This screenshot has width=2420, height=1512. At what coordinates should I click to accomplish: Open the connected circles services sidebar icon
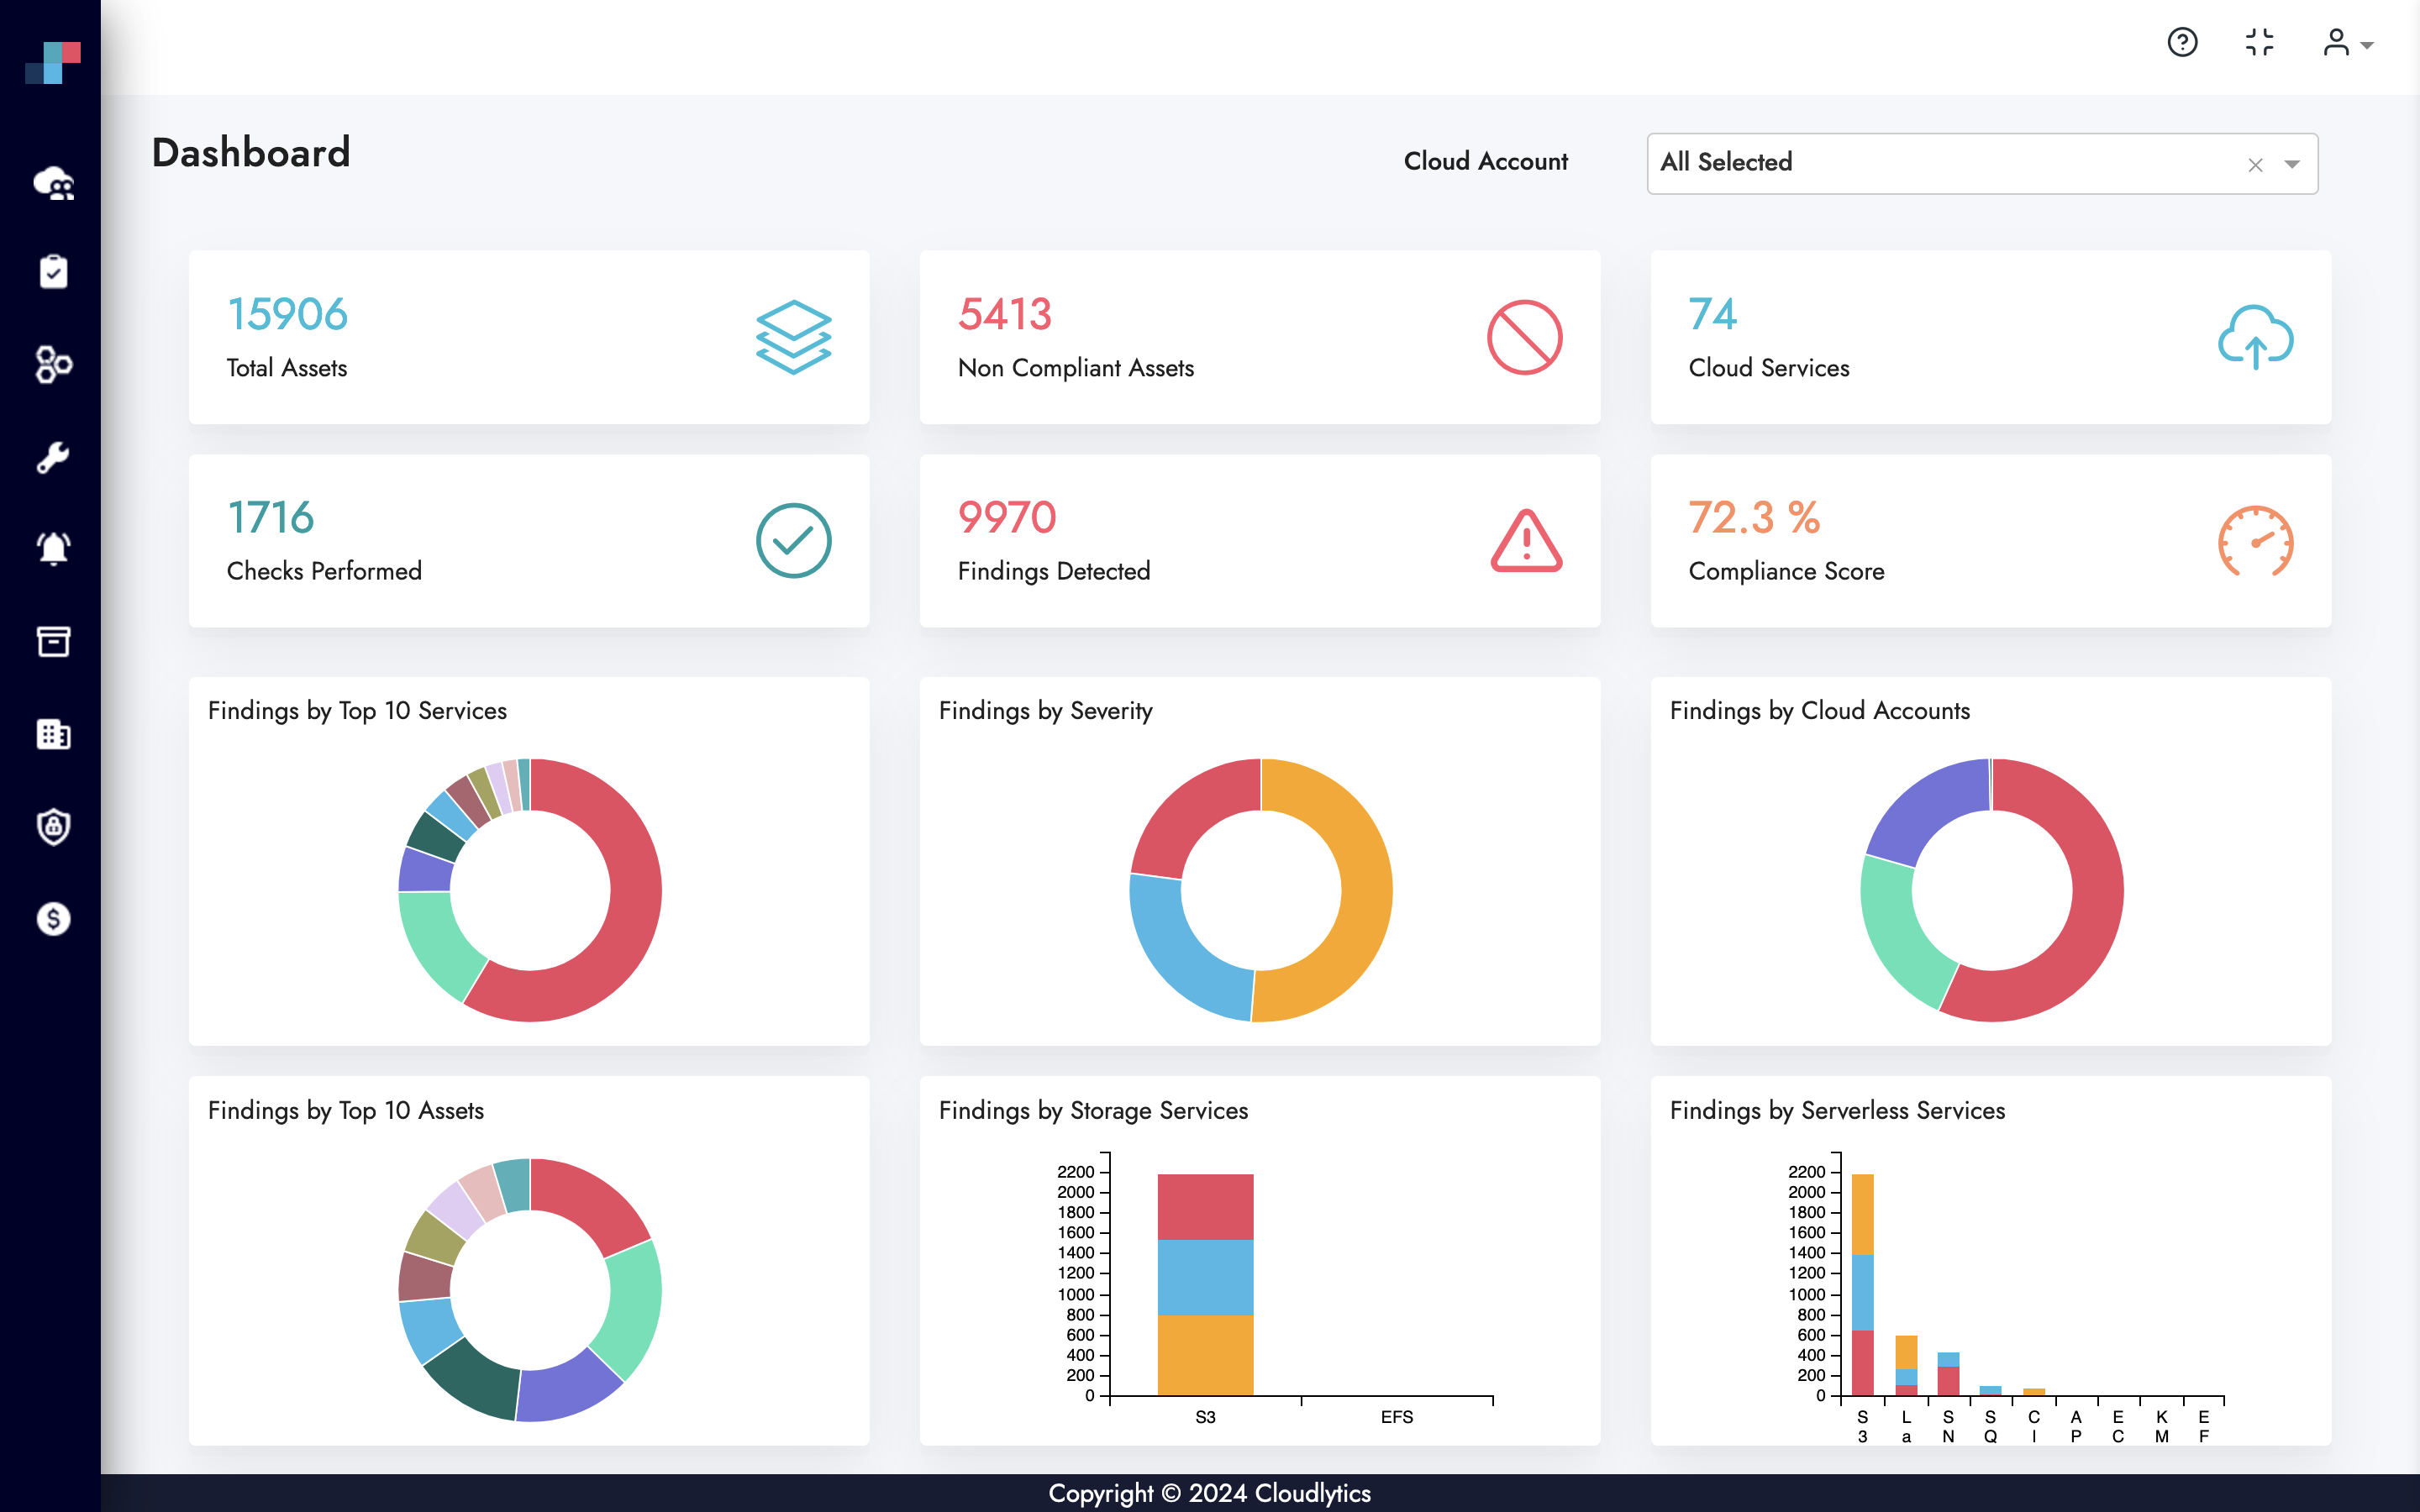click(53, 365)
